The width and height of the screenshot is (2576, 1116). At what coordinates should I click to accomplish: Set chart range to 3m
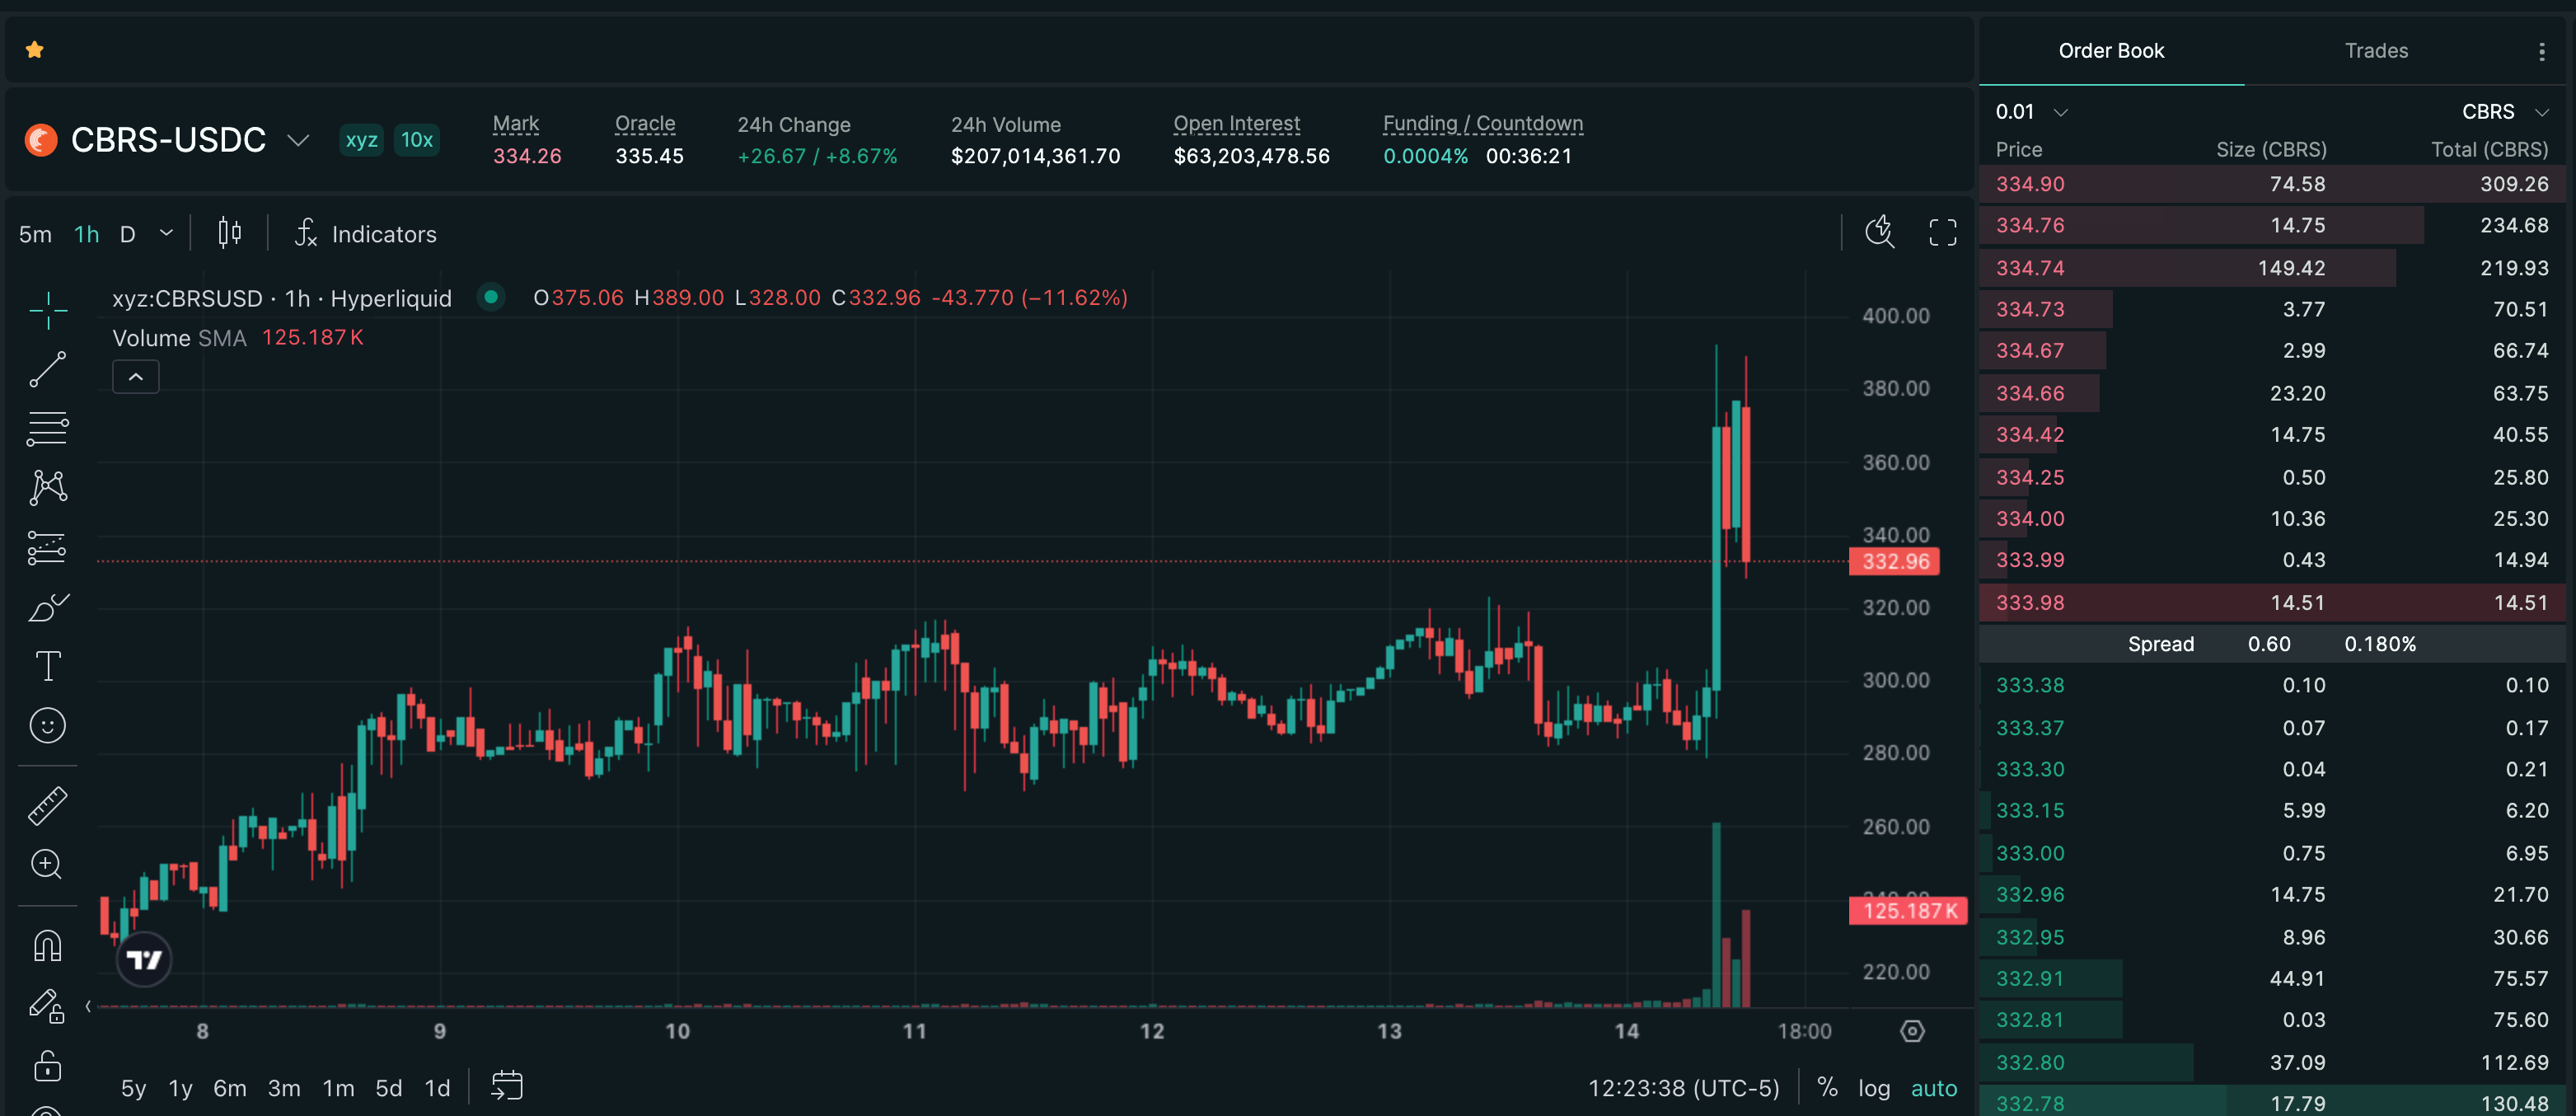pyautogui.click(x=284, y=1088)
